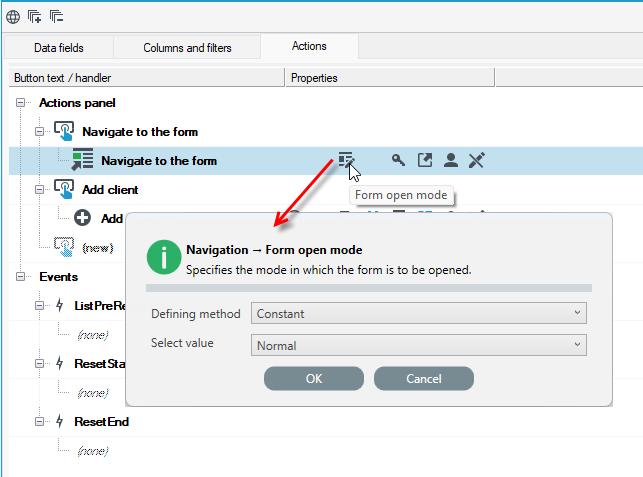Click OK in the Form open mode dialog
The height and width of the screenshot is (477, 643).
pos(314,378)
